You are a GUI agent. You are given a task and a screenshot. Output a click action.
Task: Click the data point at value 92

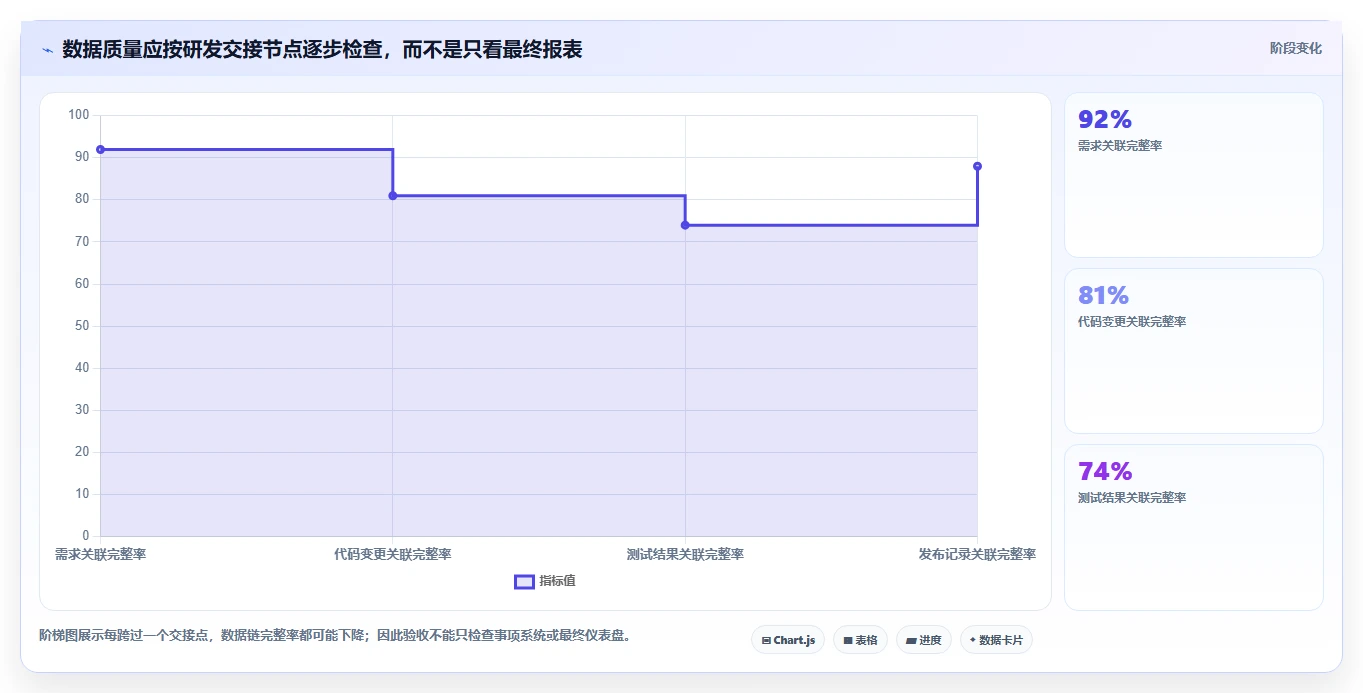[100, 150]
